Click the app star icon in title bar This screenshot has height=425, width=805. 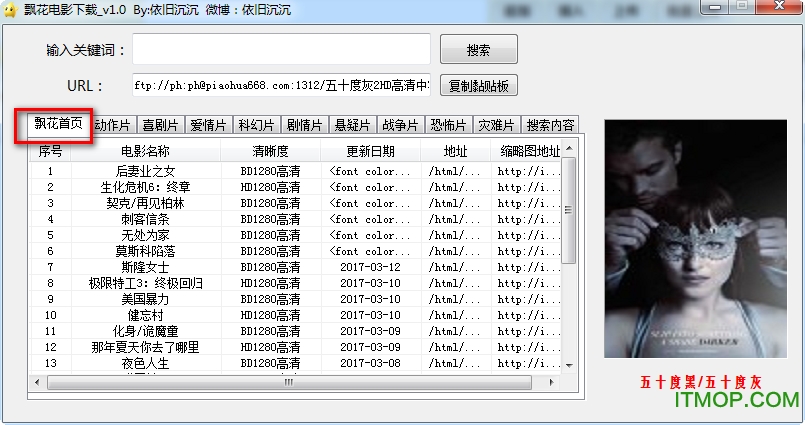click(x=10, y=10)
